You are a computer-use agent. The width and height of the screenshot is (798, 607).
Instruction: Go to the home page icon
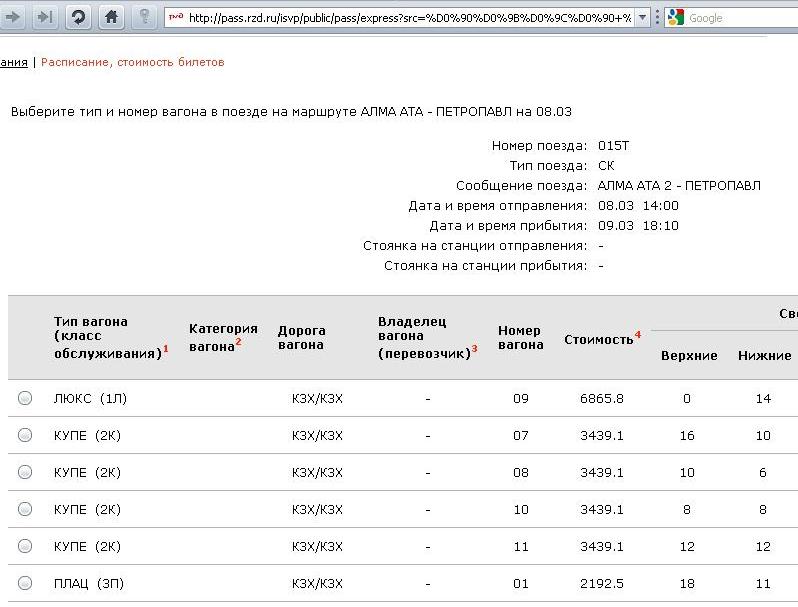pyautogui.click(x=112, y=17)
